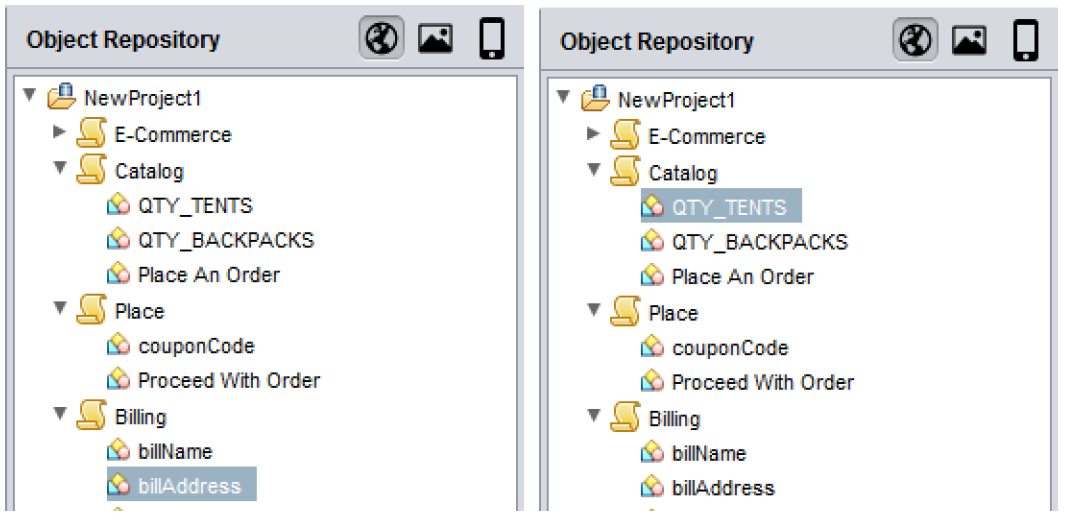Collapse NewProject1 root in right panel
The image size is (1065, 520).
563,98
